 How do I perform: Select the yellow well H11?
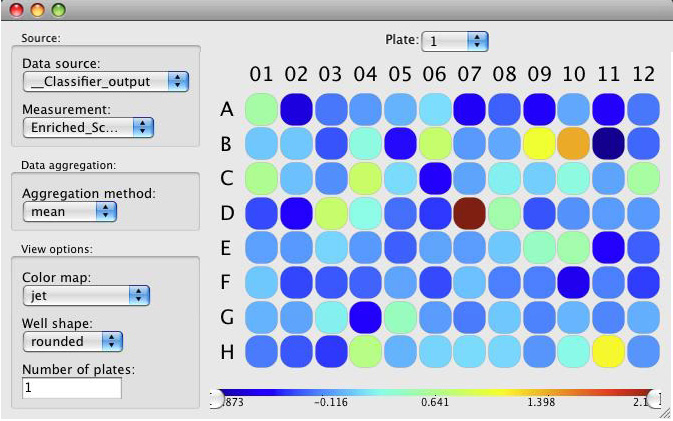[609, 350]
